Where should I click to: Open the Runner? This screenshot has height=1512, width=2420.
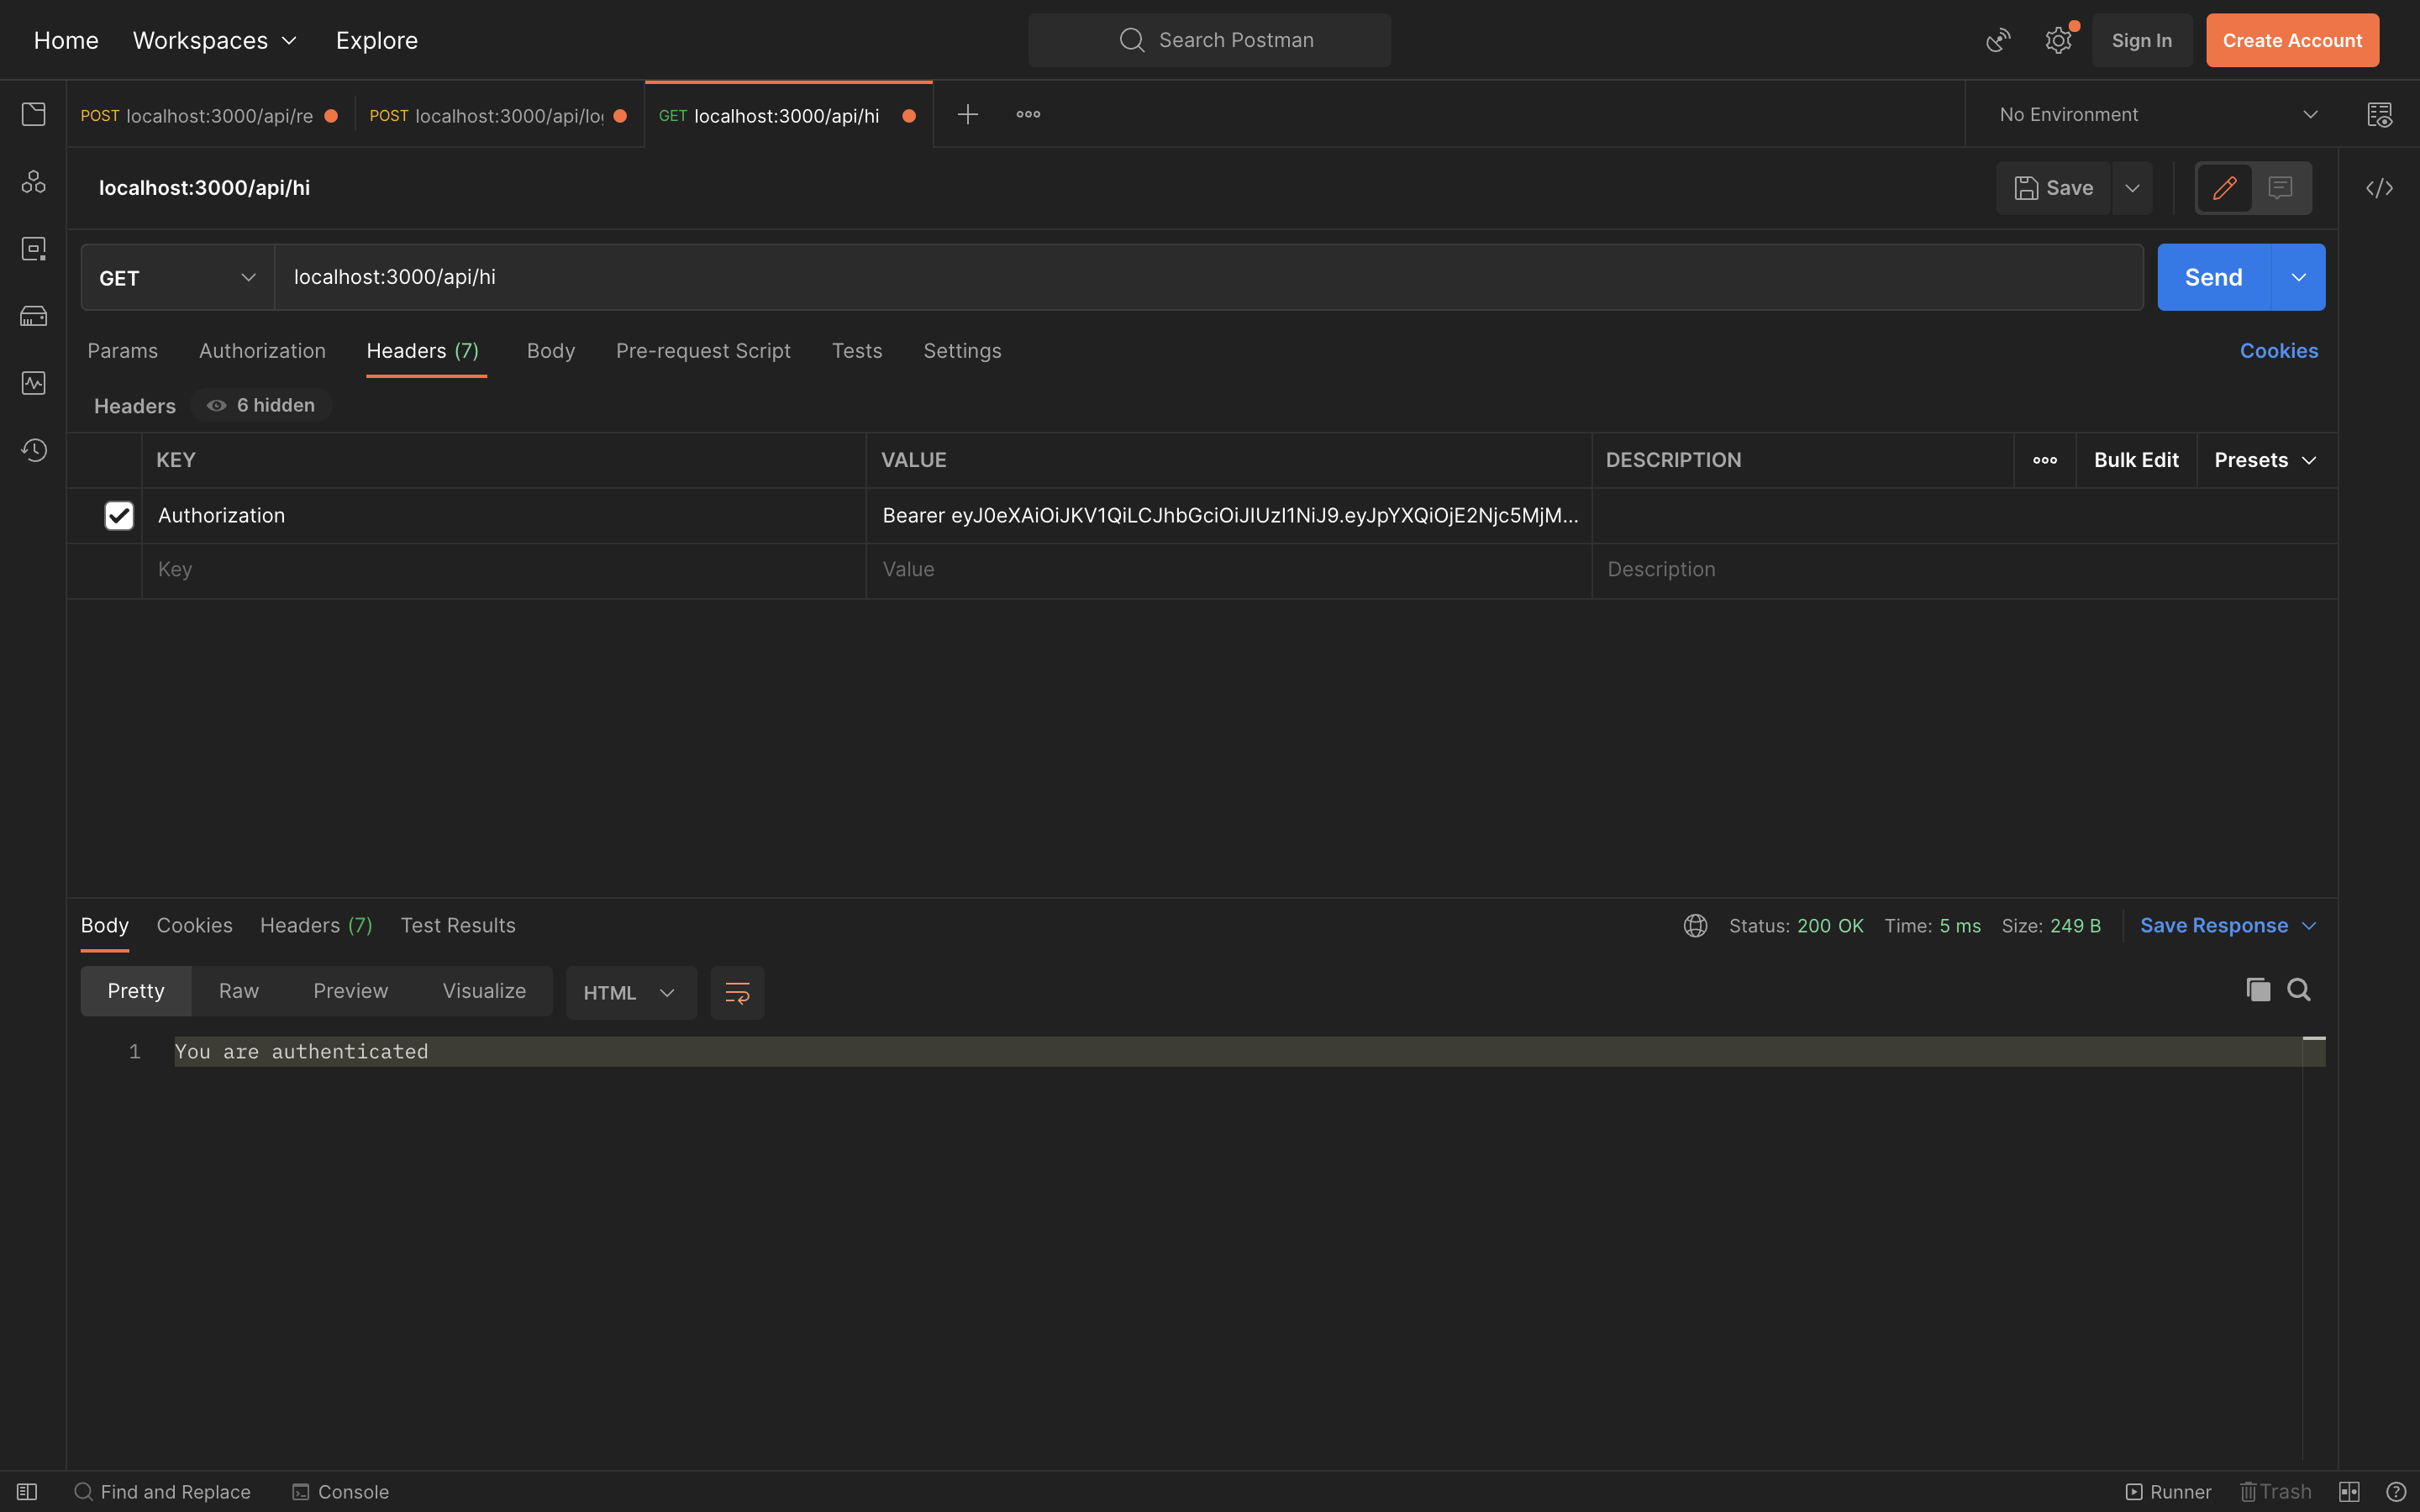[2168, 1492]
